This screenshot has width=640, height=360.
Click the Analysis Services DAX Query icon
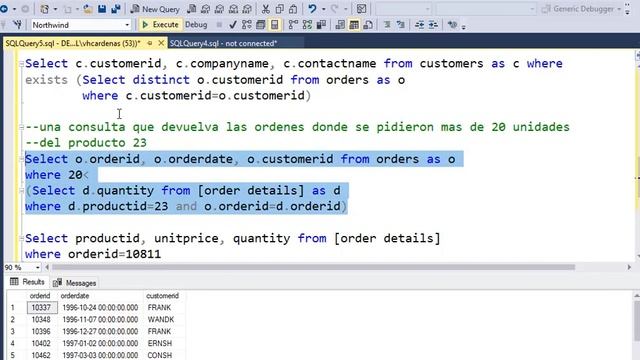pos(247,9)
